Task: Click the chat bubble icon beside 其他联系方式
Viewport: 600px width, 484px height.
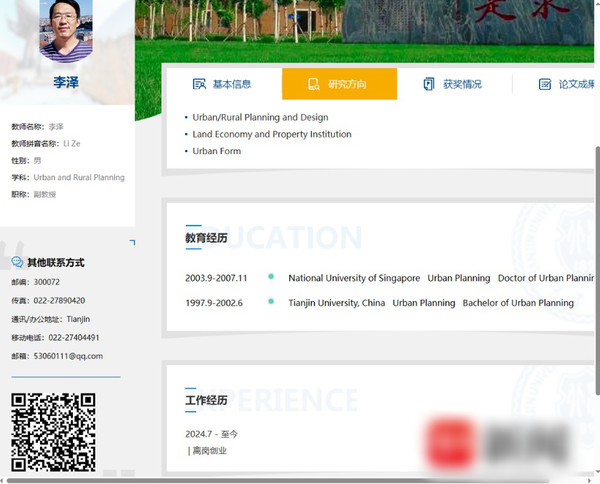Action: click(x=17, y=262)
